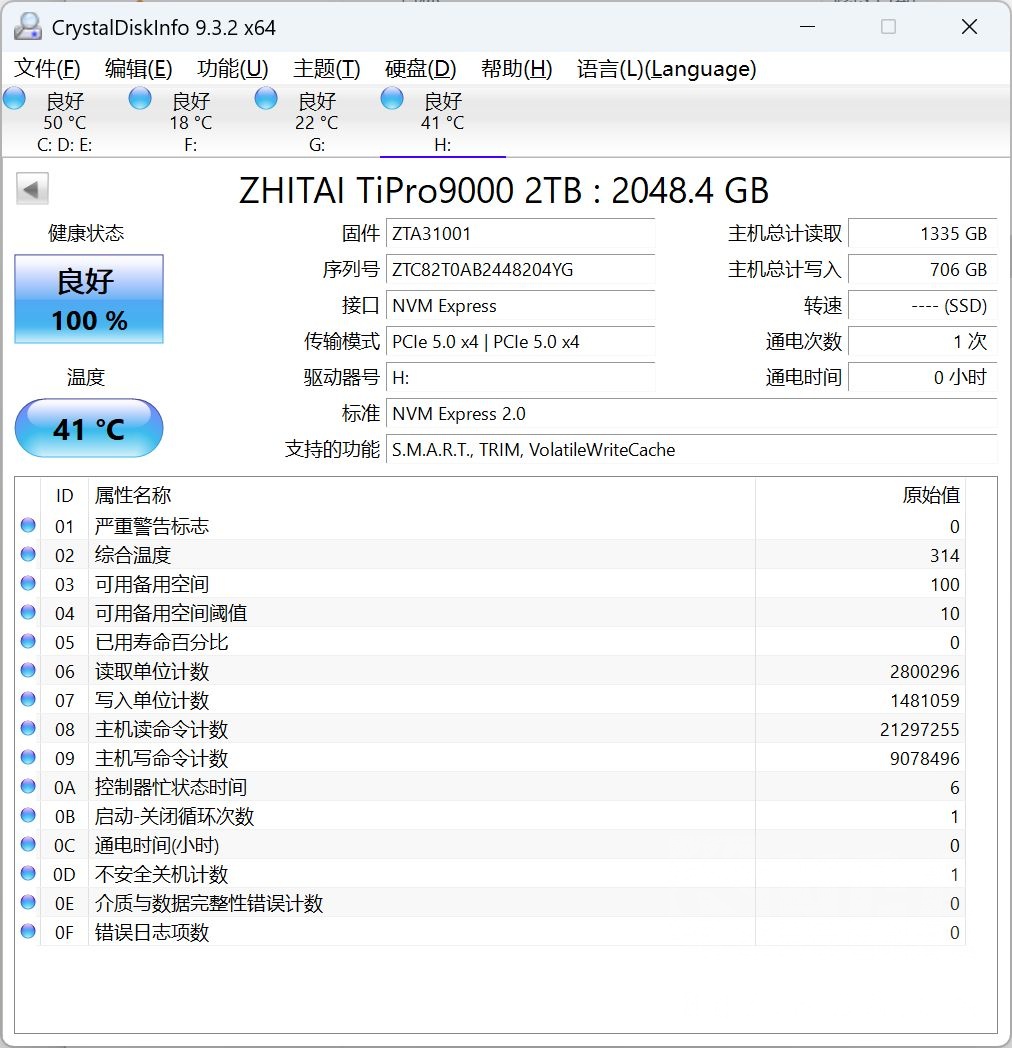Click the blue status circle for drive H:
This screenshot has width=1012, height=1048.
391,98
